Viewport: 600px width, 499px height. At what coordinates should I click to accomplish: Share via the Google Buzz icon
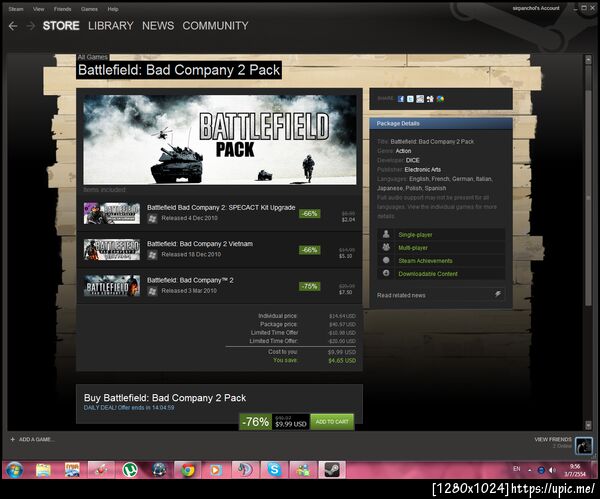tap(440, 99)
